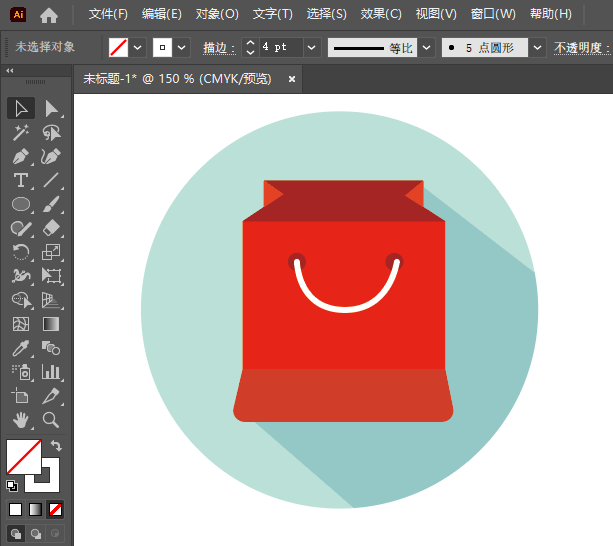Open the 效果(C) menu

pos(381,14)
